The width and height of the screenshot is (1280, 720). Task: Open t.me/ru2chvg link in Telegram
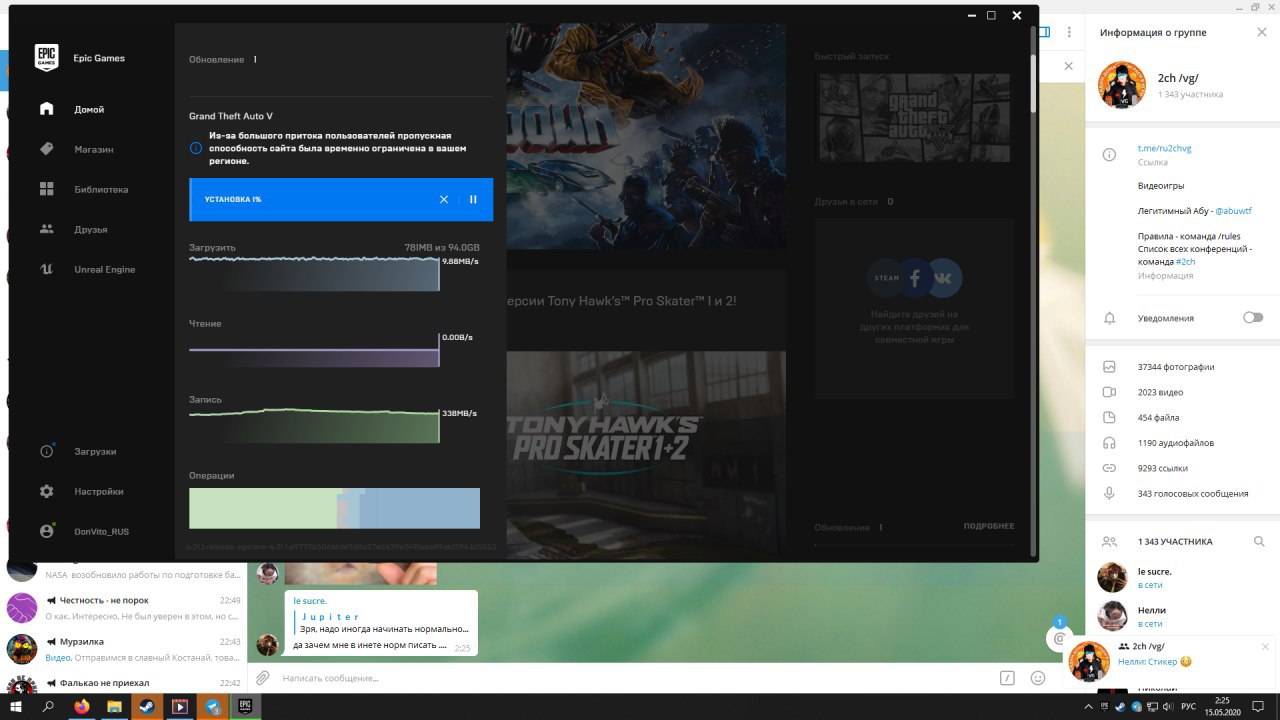(x=1164, y=148)
